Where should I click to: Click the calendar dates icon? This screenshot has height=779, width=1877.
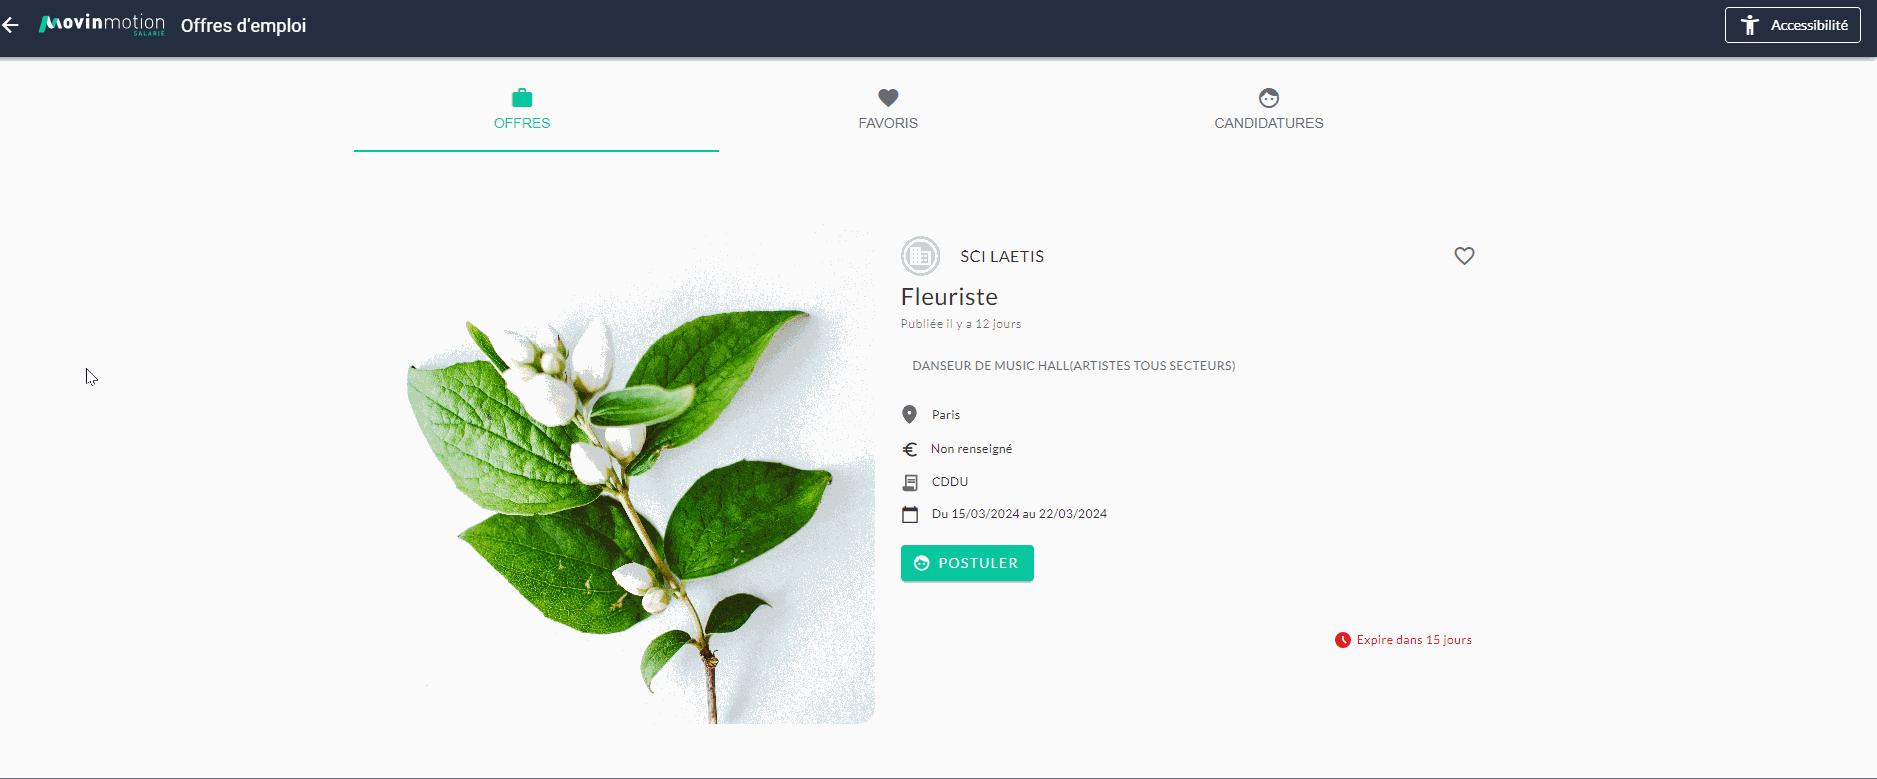click(x=910, y=515)
